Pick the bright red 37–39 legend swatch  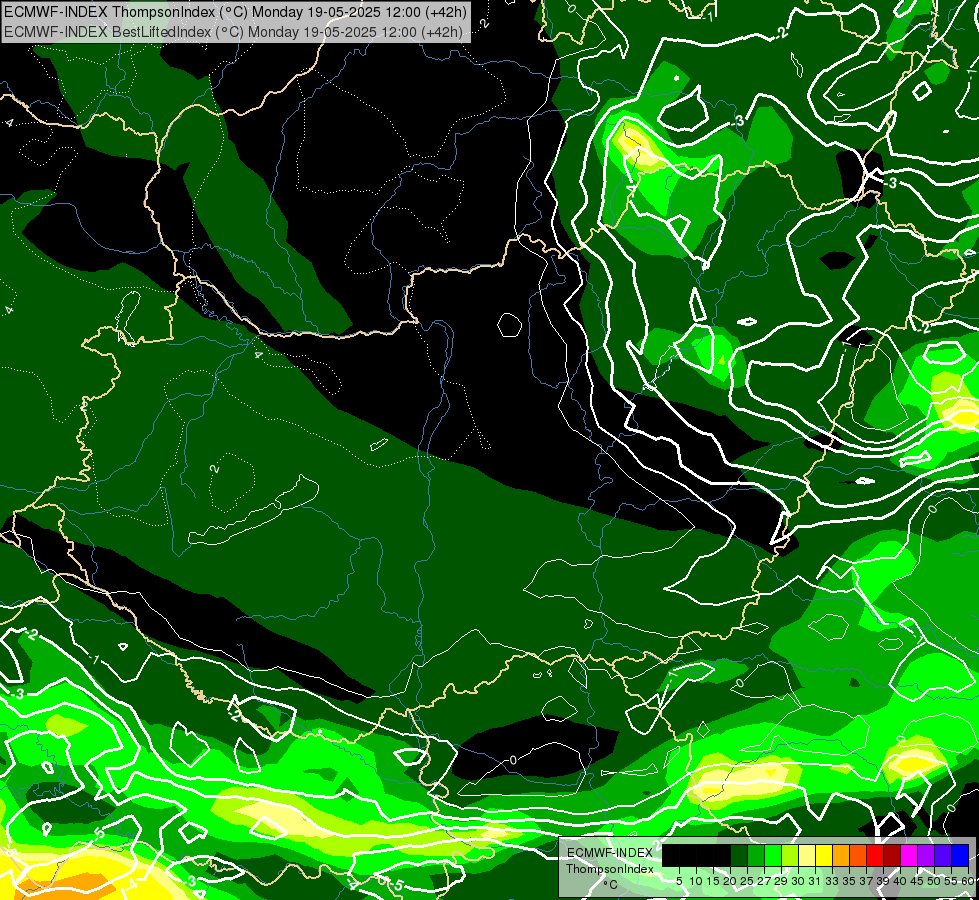(875, 856)
